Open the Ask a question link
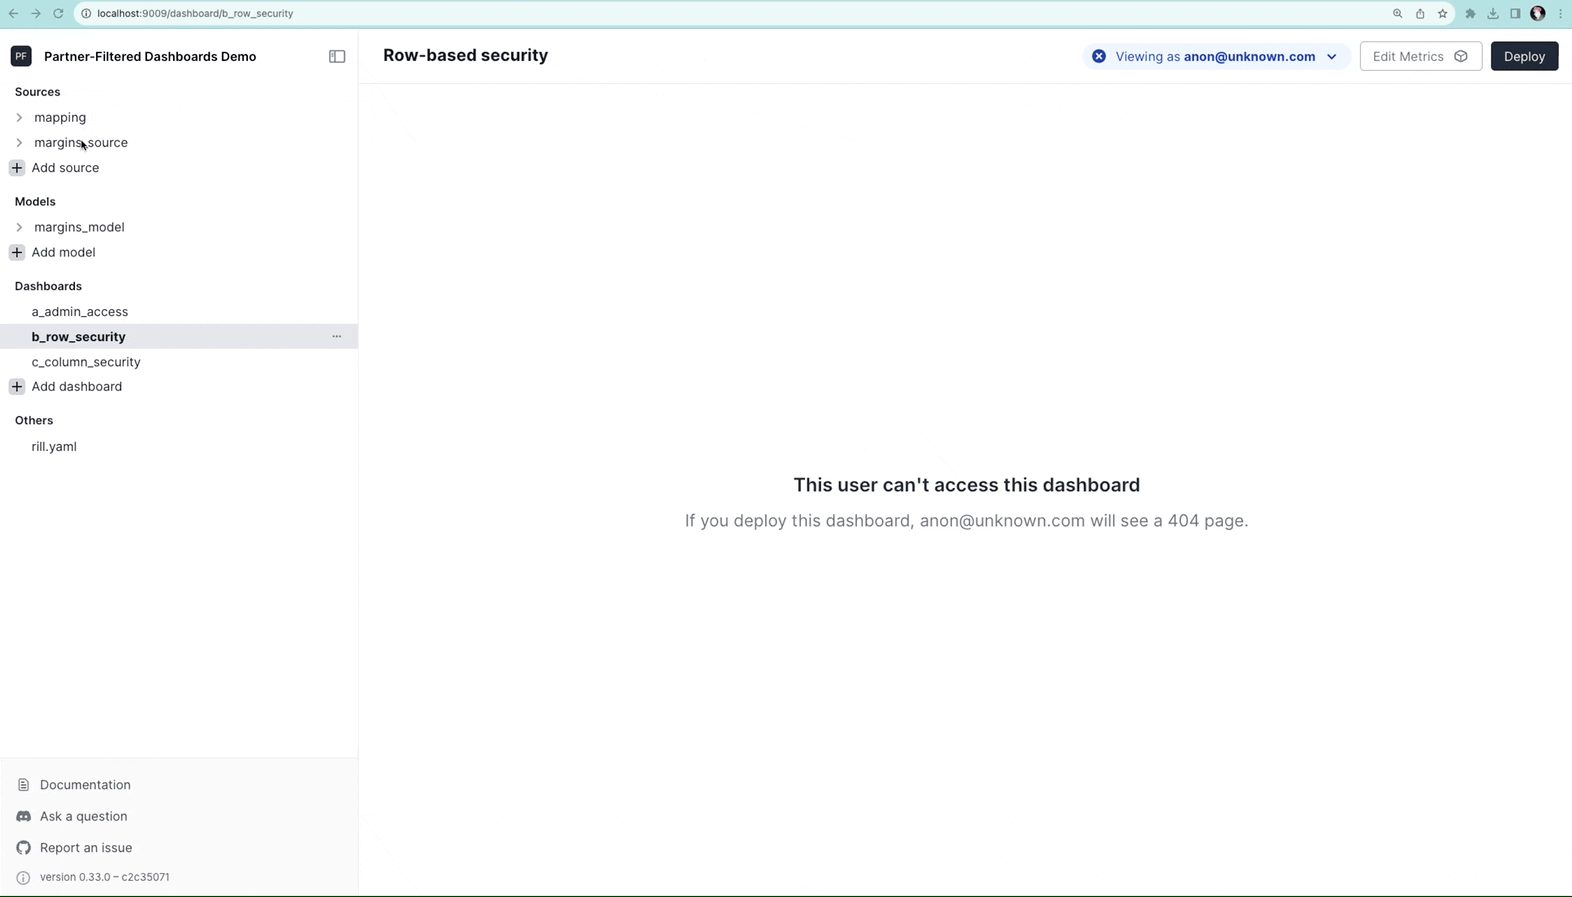The image size is (1572, 897). point(84,817)
